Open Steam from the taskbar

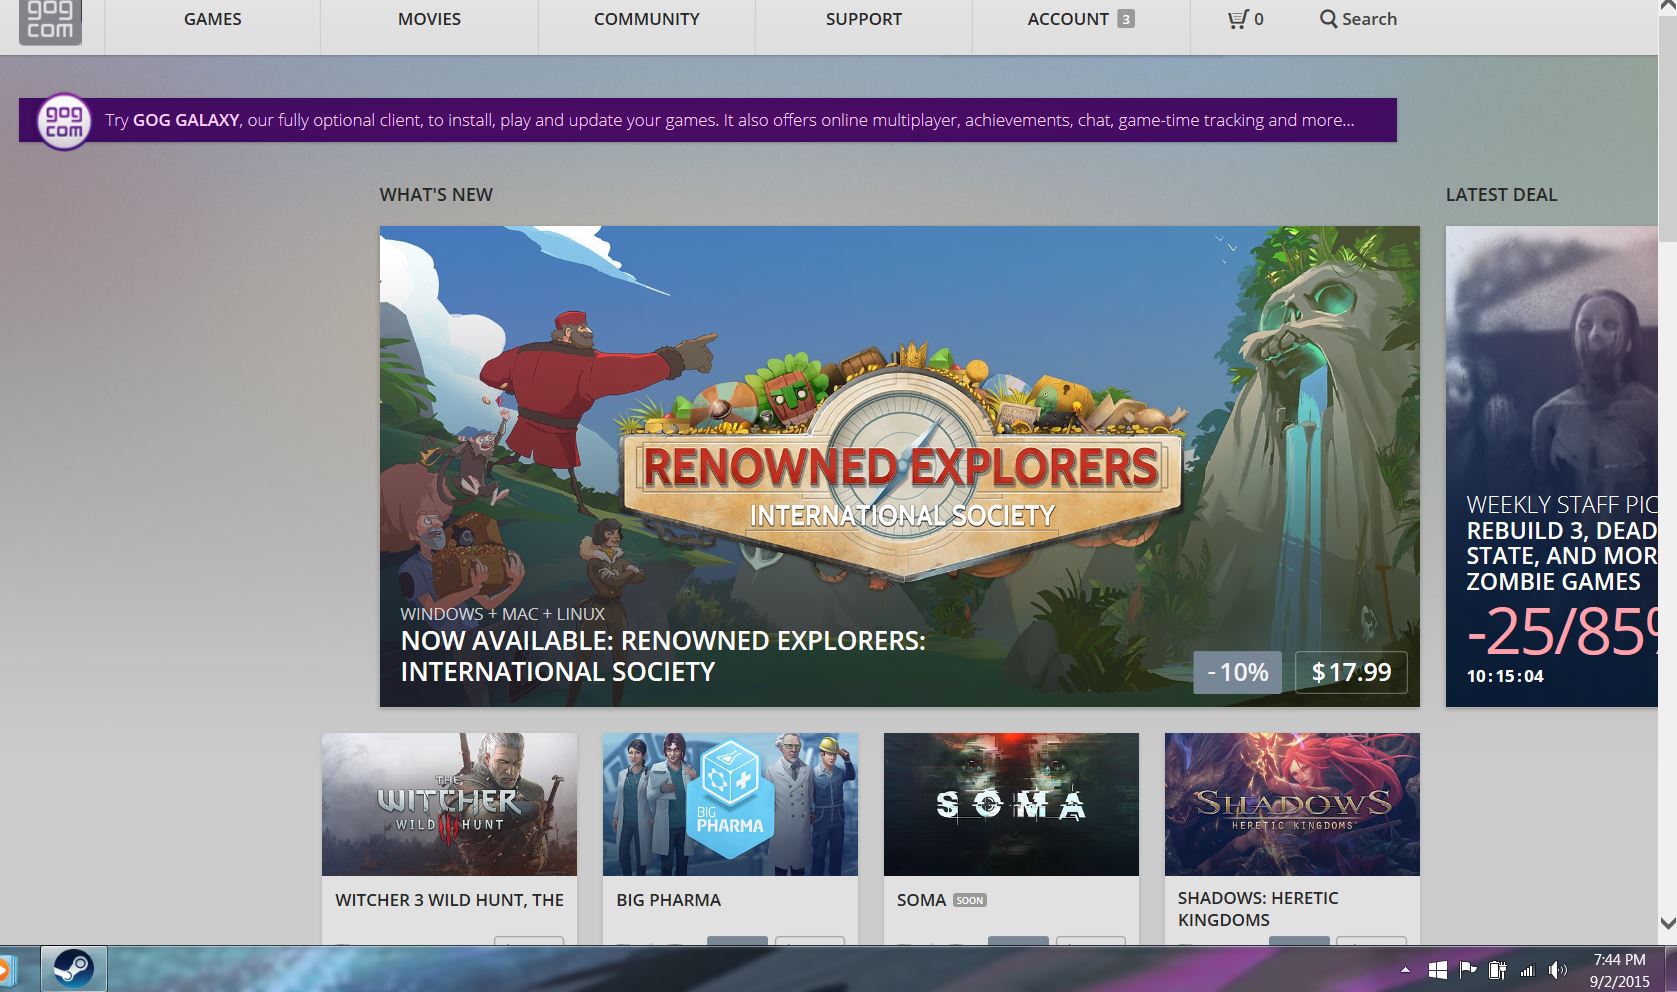pyautogui.click(x=73, y=968)
